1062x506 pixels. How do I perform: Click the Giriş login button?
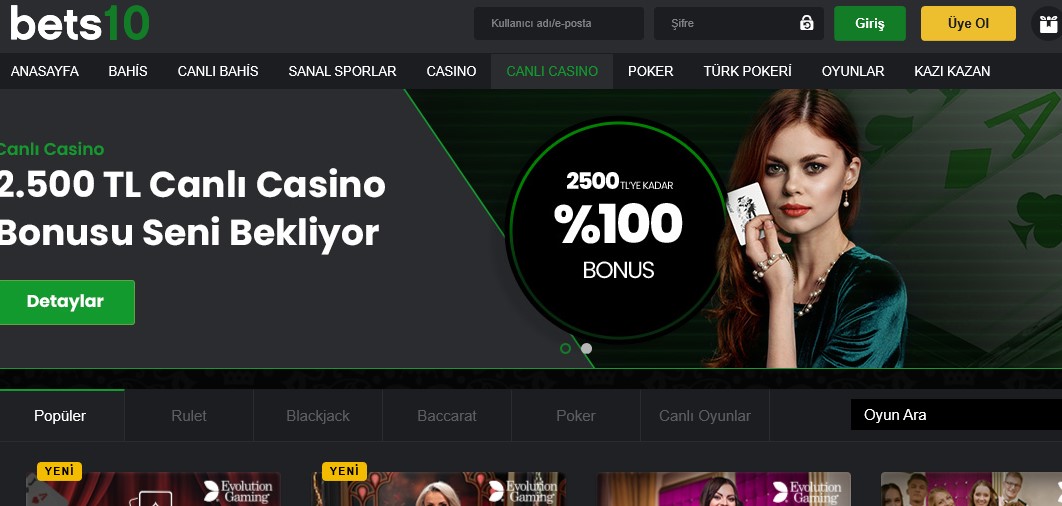[x=870, y=24]
